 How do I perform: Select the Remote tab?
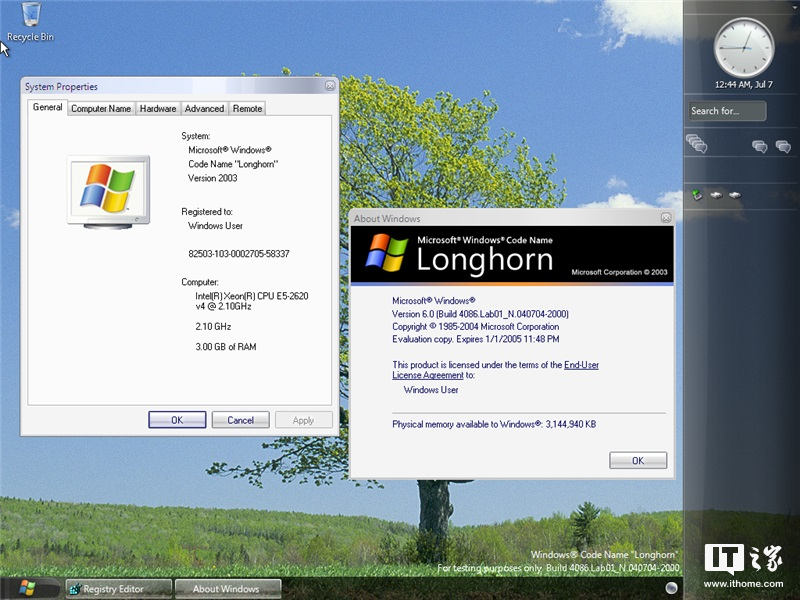coord(247,109)
